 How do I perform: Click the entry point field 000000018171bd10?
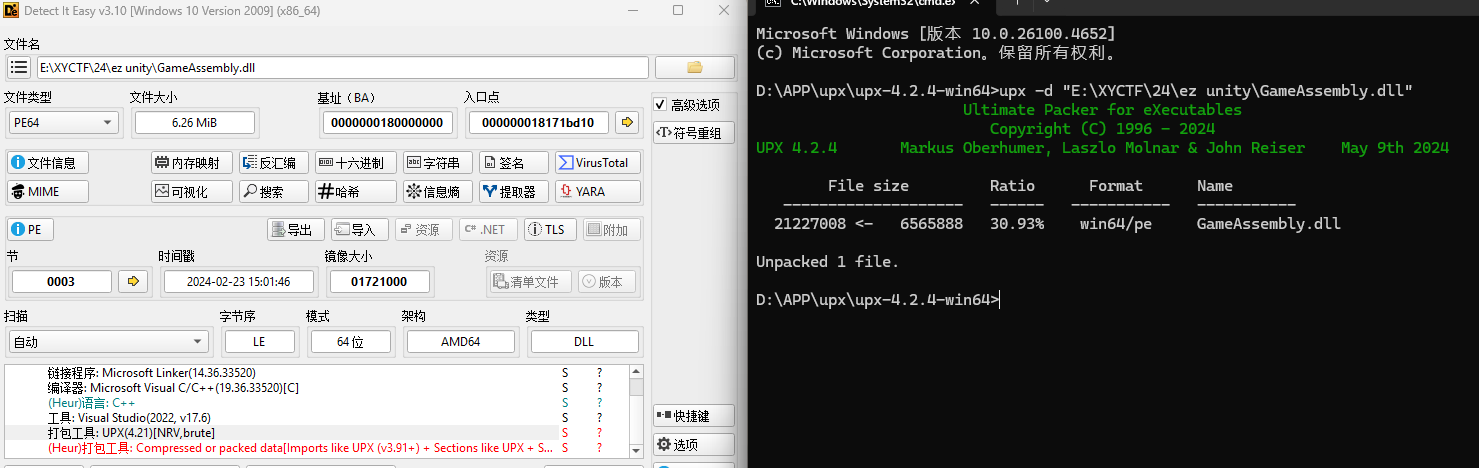tap(538, 122)
